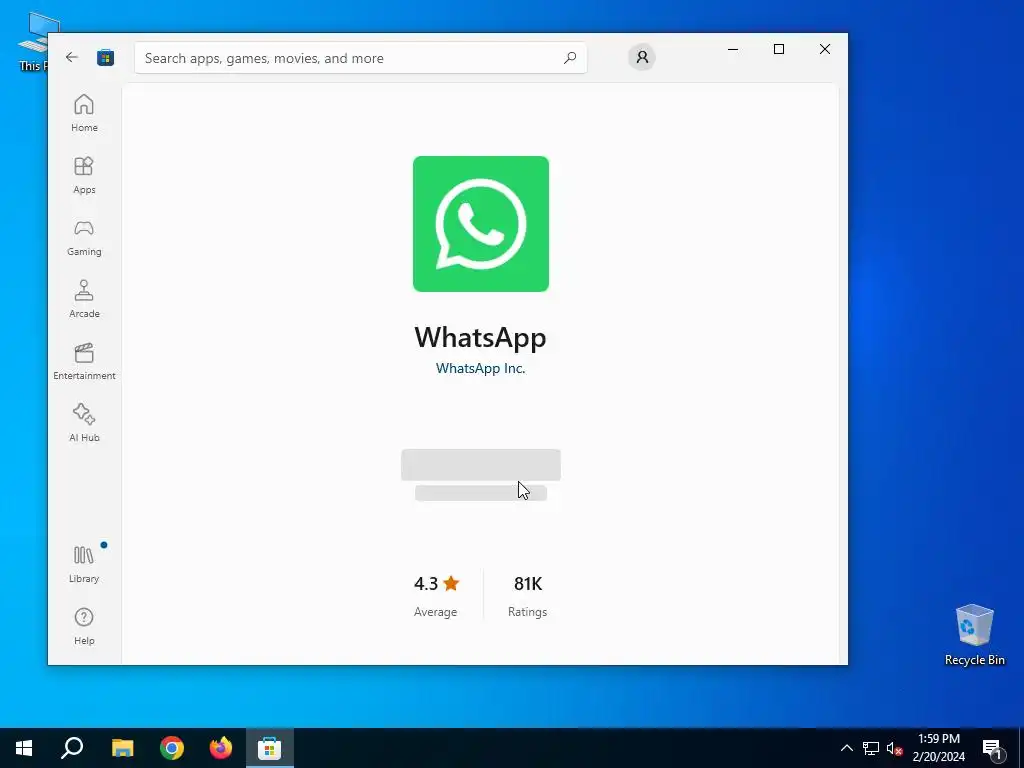Image resolution: width=1024 pixels, height=768 pixels.
Task: Open Home in the sidebar
Action: tap(84, 113)
